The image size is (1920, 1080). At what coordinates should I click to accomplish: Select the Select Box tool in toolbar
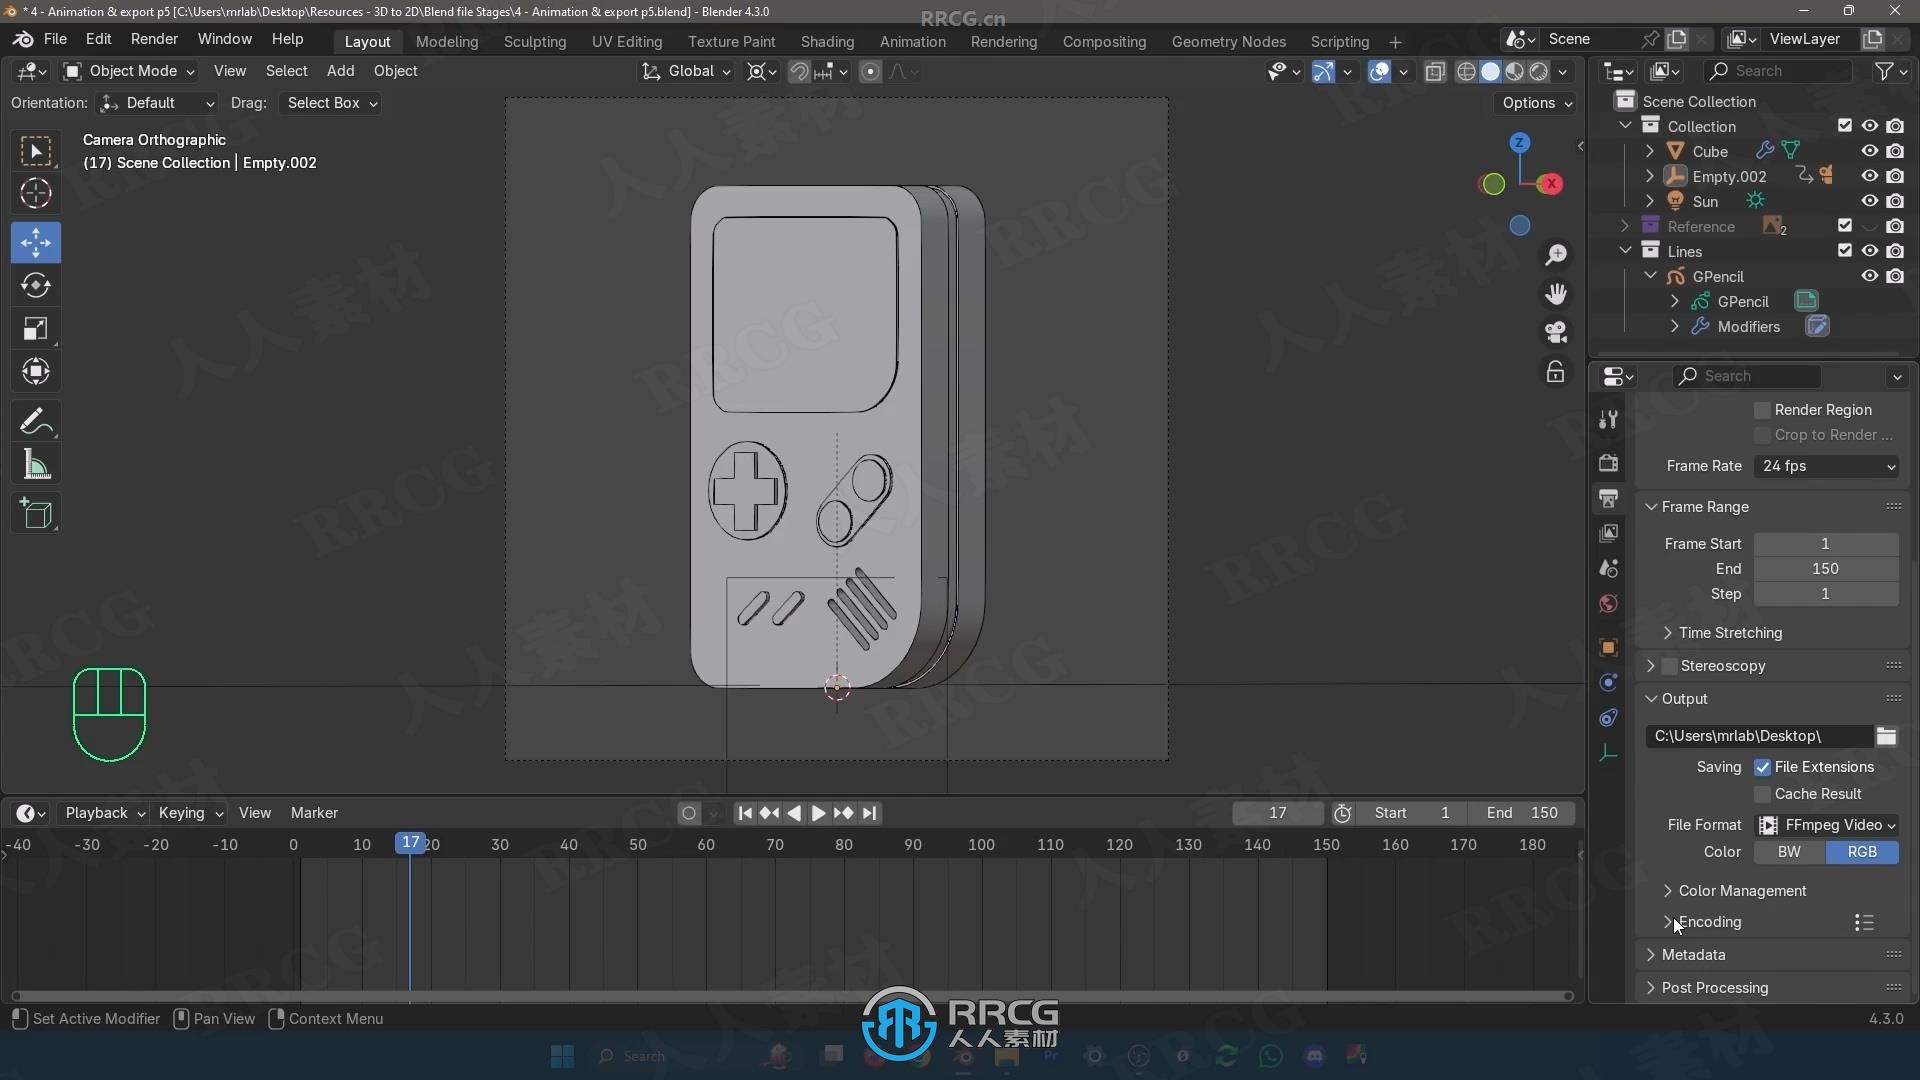pyautogui.click(x=36, y=150)
